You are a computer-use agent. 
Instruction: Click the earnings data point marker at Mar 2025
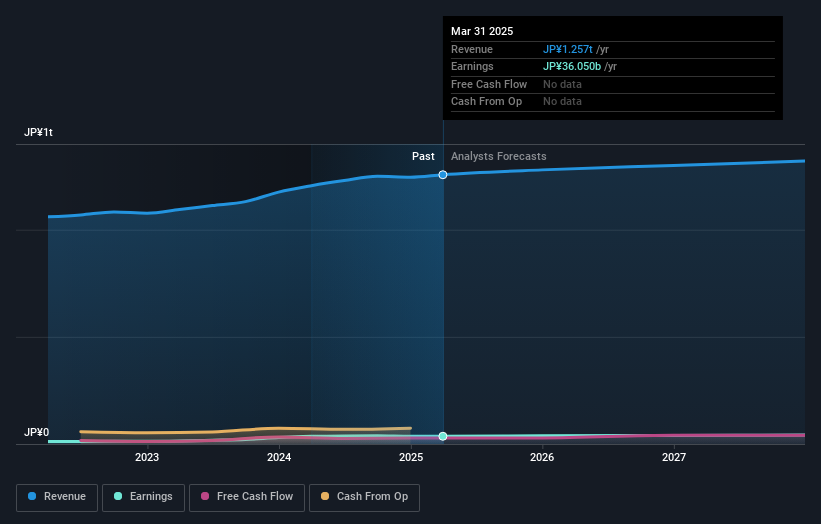[x=443, y=436]
